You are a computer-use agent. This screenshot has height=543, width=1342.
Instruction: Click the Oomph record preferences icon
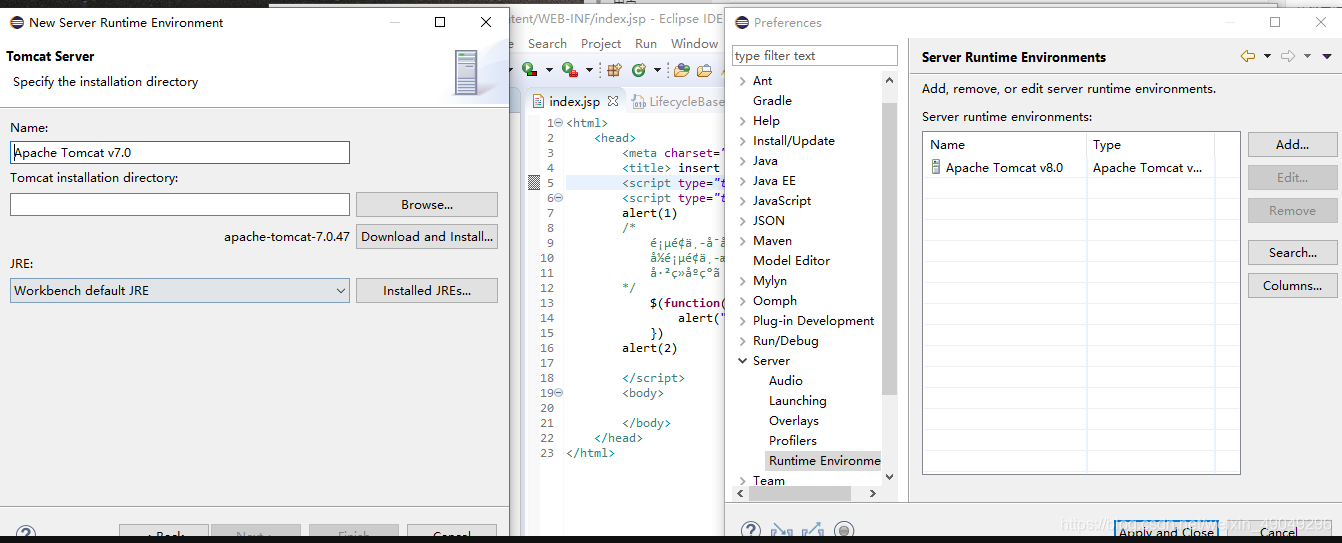[x=844, y=530]
